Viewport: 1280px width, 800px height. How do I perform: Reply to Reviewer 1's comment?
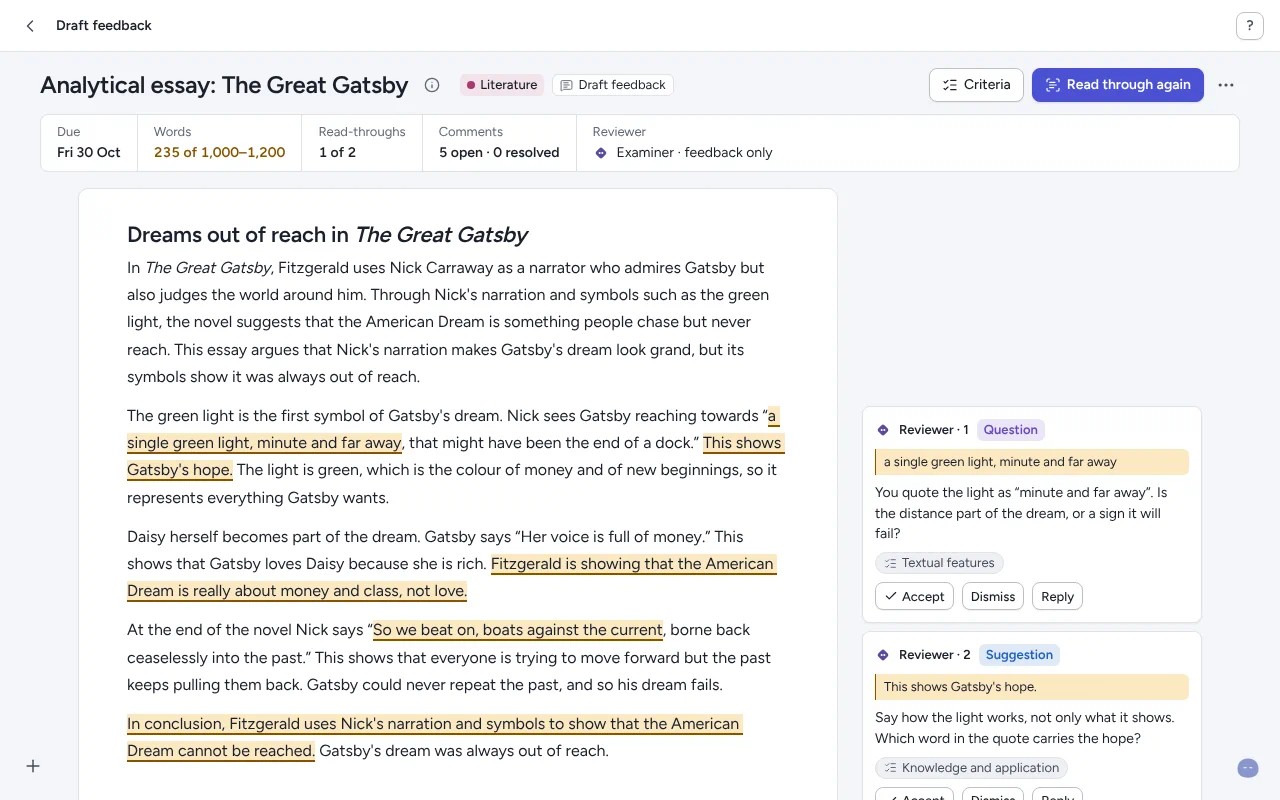1057,597
